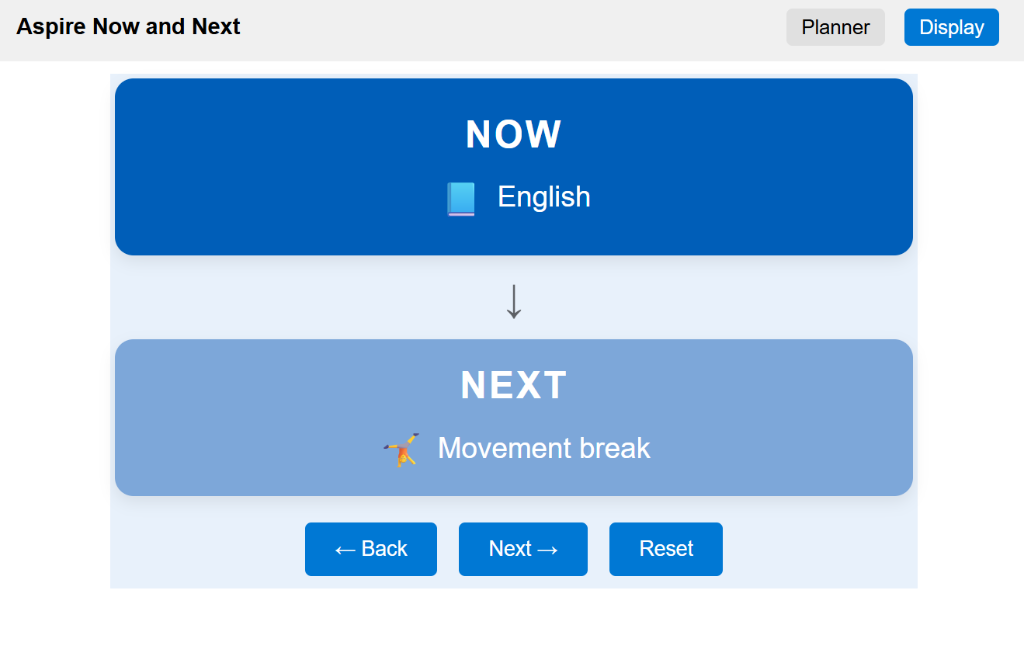Click the NOW heading on the blue card
Viewport: 1024px width, 648px height.
click(x=513, y=133)
